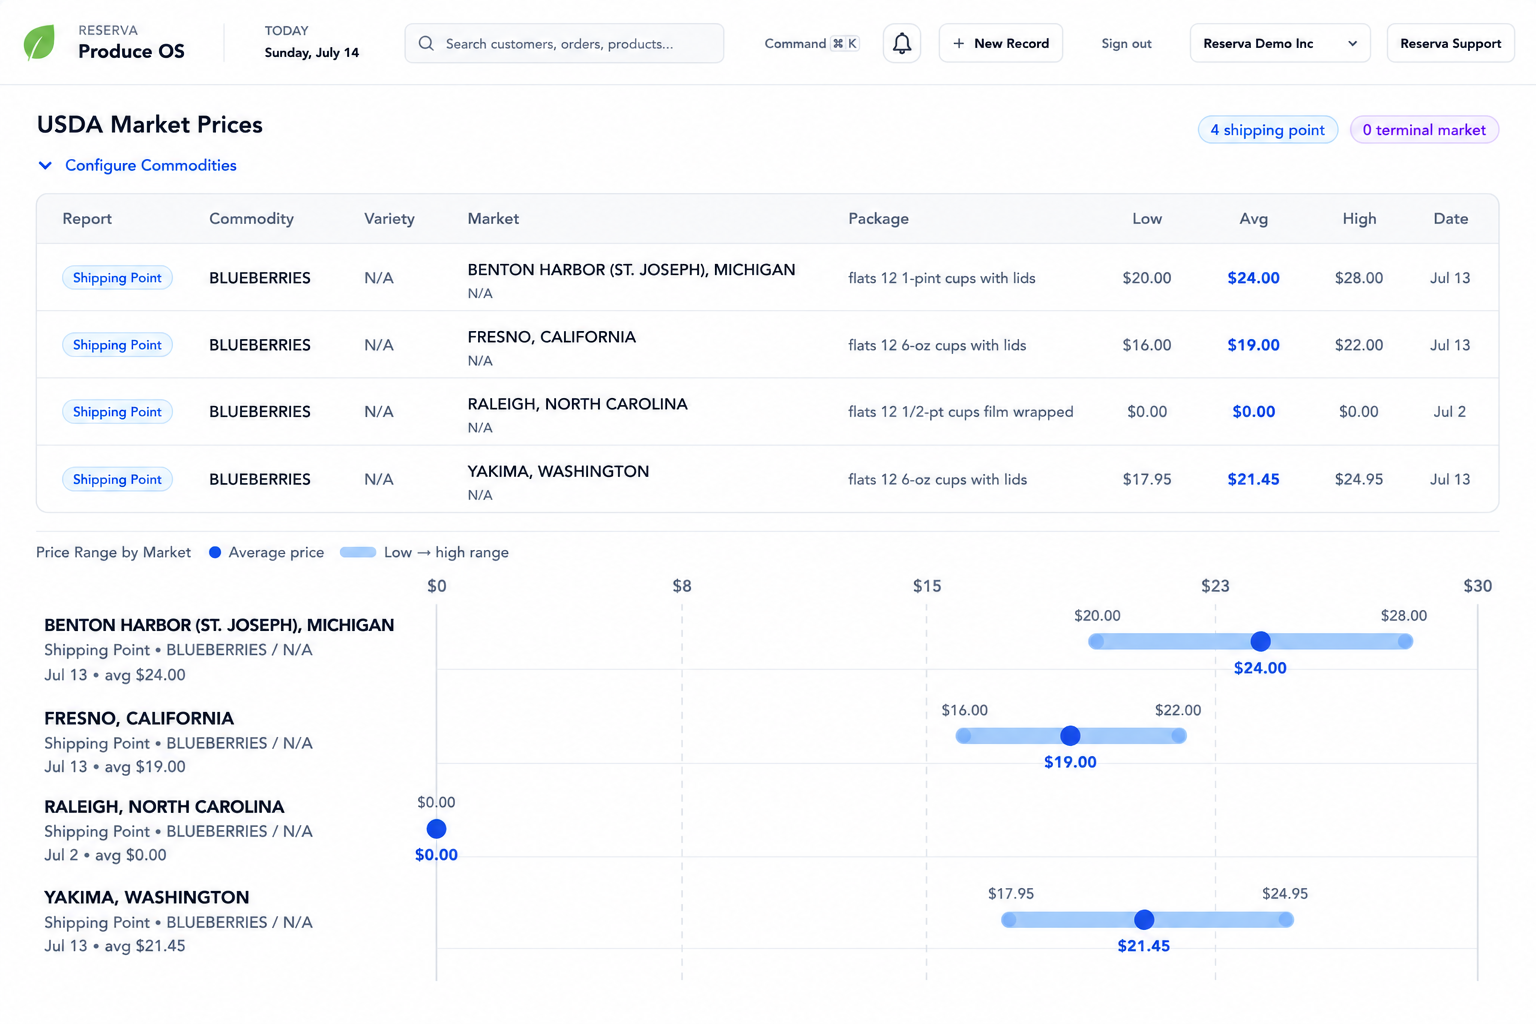Sort by the Report column header

click(x=87, y=219)
